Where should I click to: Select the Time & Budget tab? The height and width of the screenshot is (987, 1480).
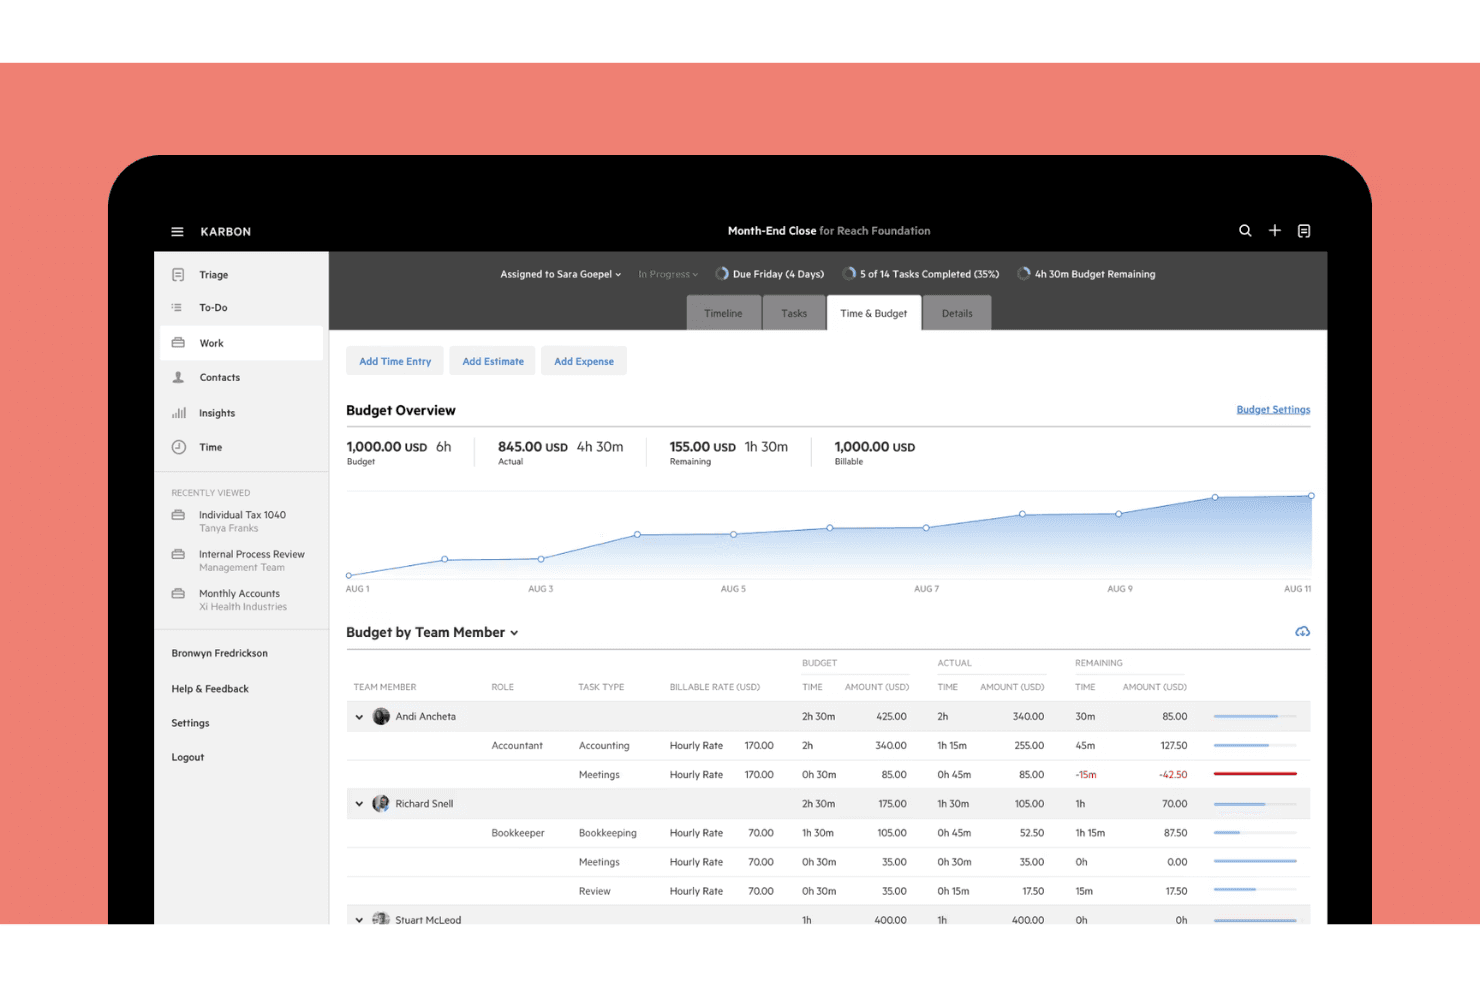click(x=874, y=313)
